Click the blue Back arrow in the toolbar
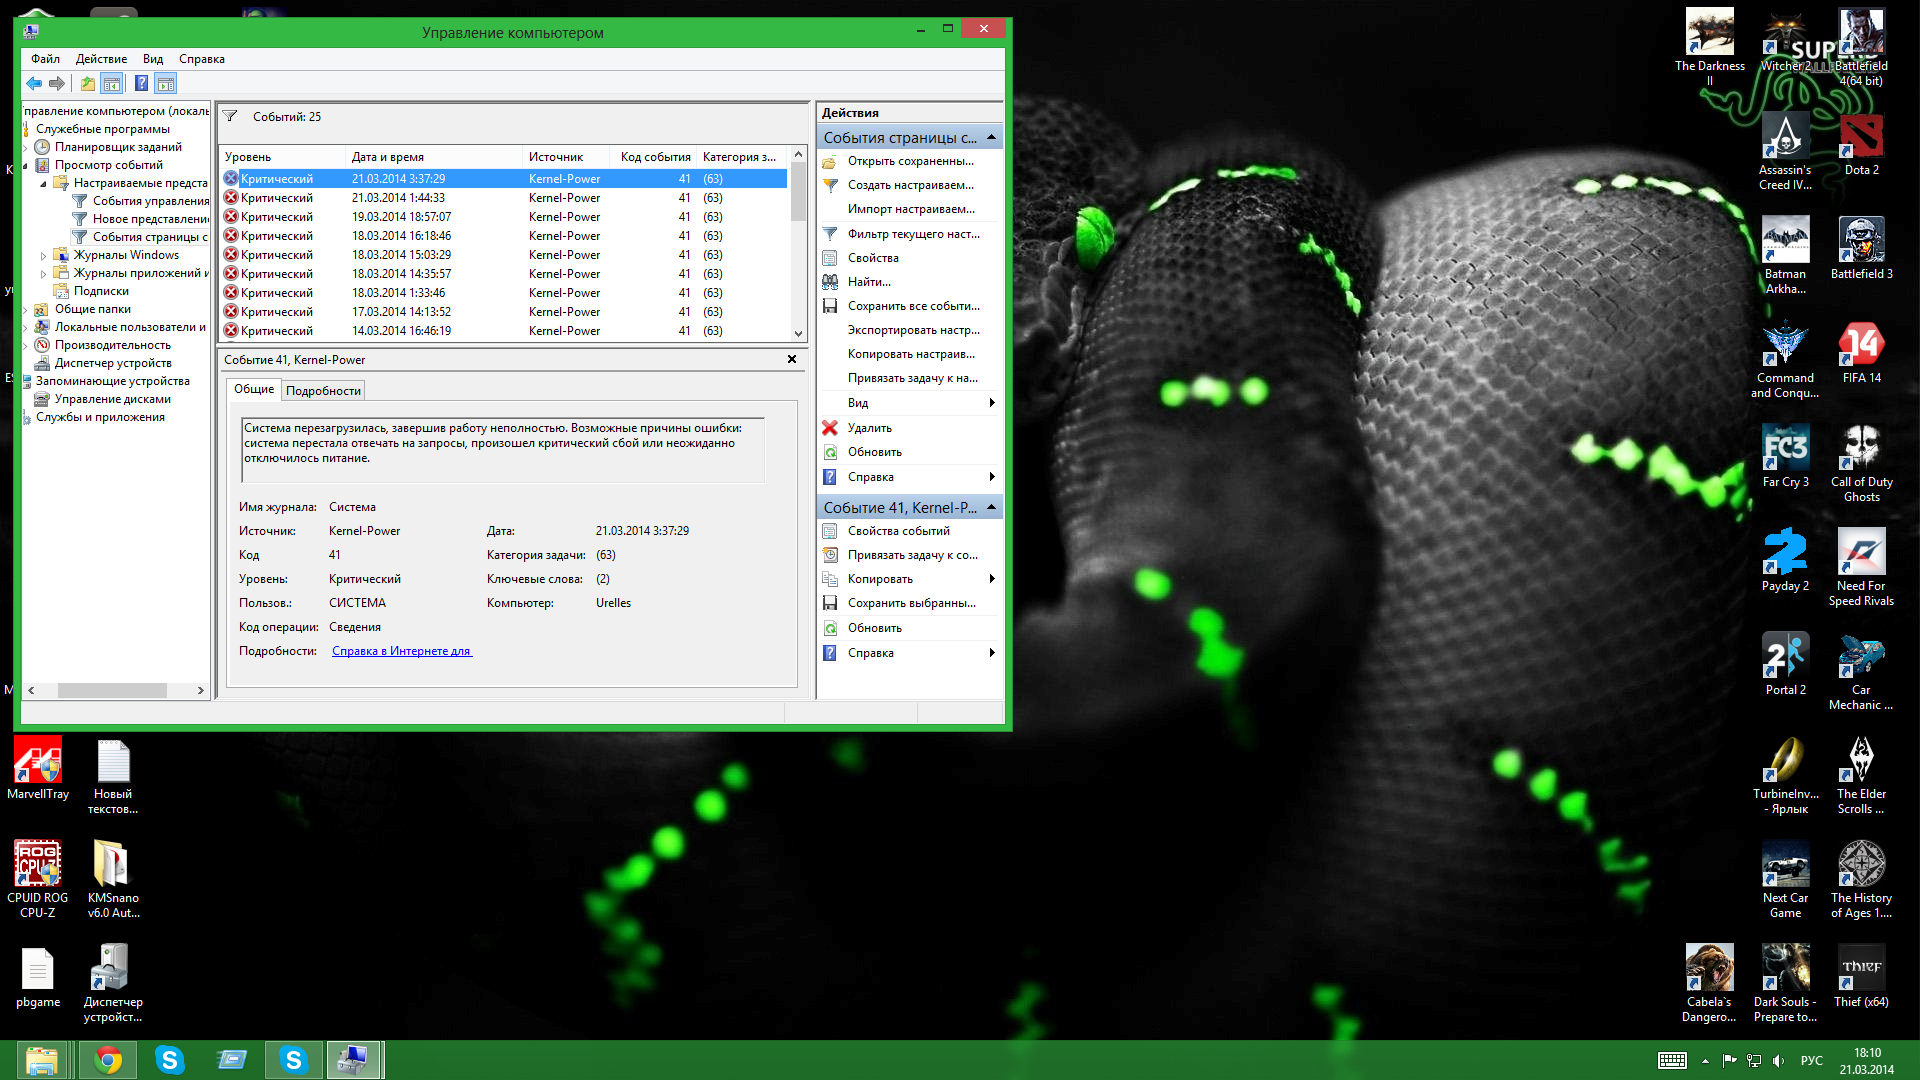The height and width of the screenshot is (1080, 1920). (34, 84)
